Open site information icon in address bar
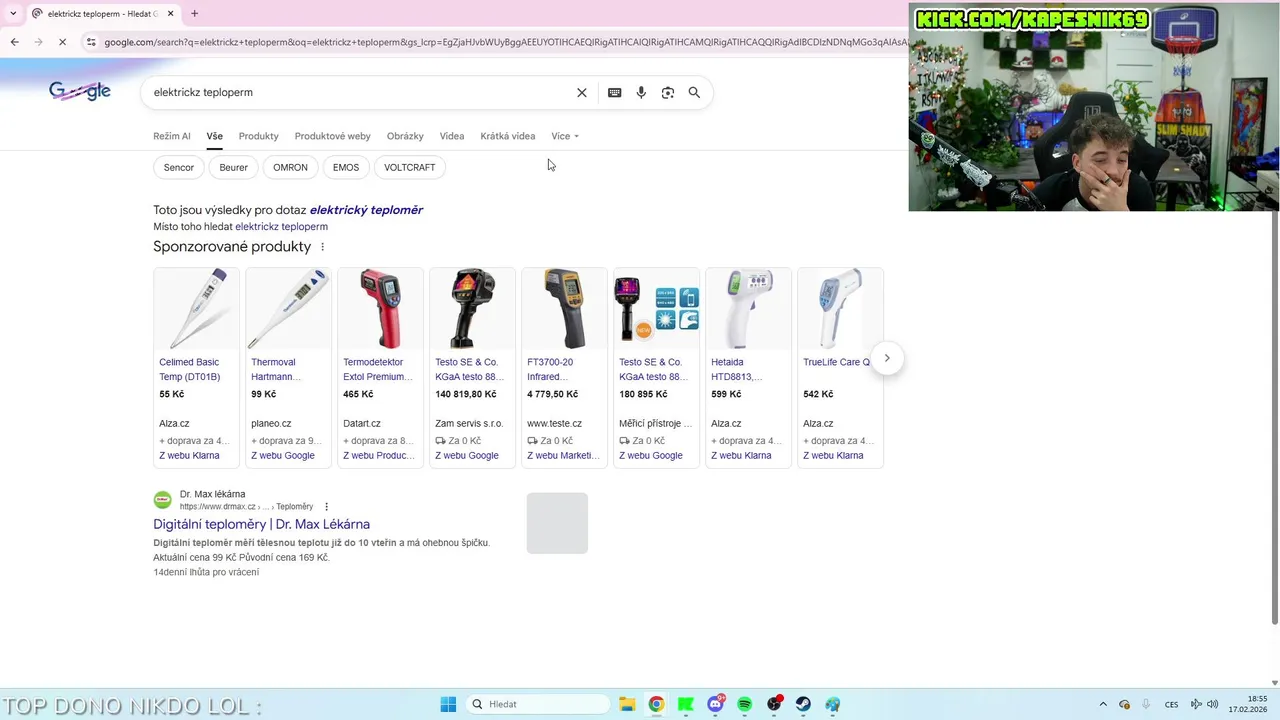Screen dimensions: 1280x720 [91, 42]
